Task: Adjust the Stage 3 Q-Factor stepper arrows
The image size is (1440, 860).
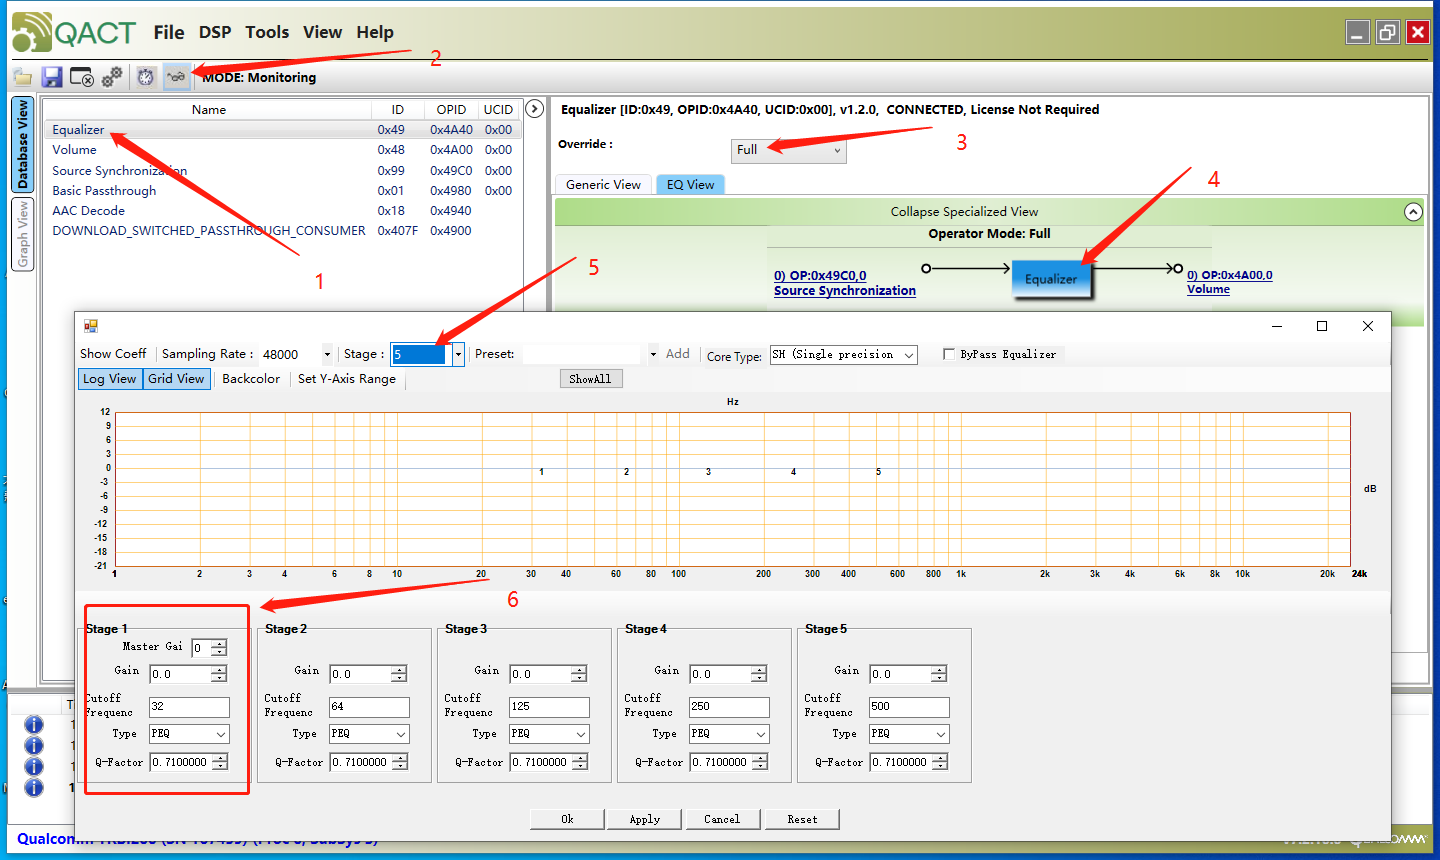Action: 579,762
